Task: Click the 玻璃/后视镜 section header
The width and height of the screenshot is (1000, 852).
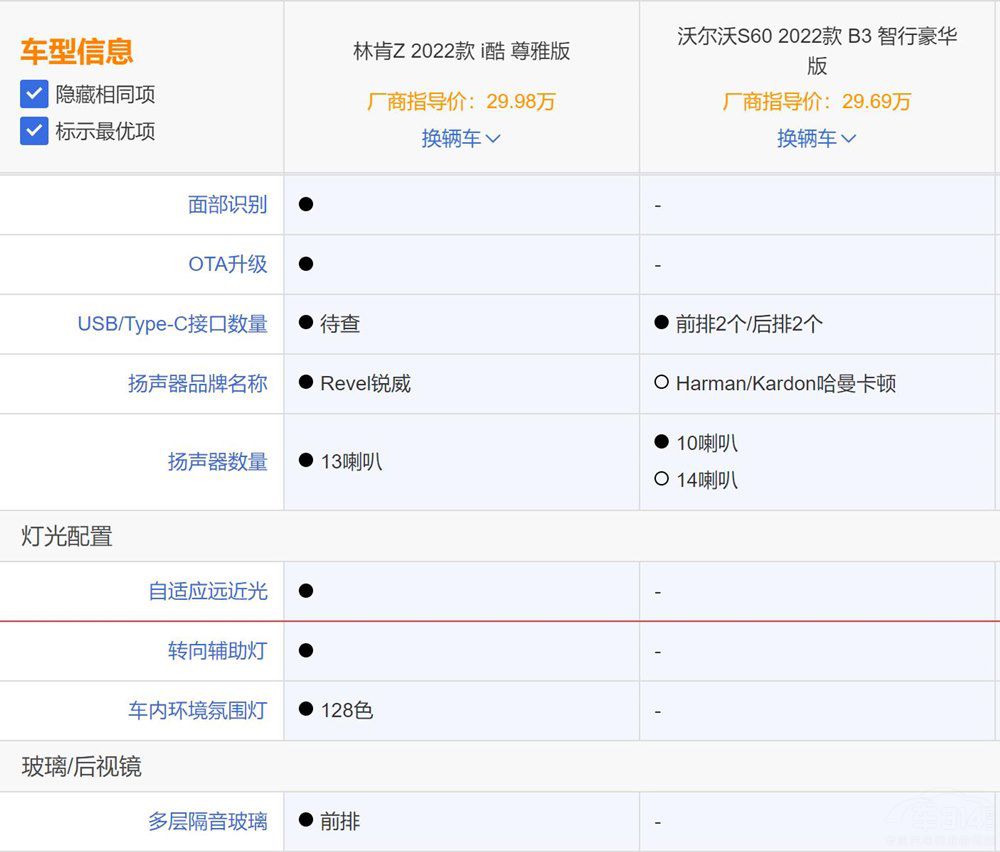Action: pyautogui.click(x=81, y=766)
